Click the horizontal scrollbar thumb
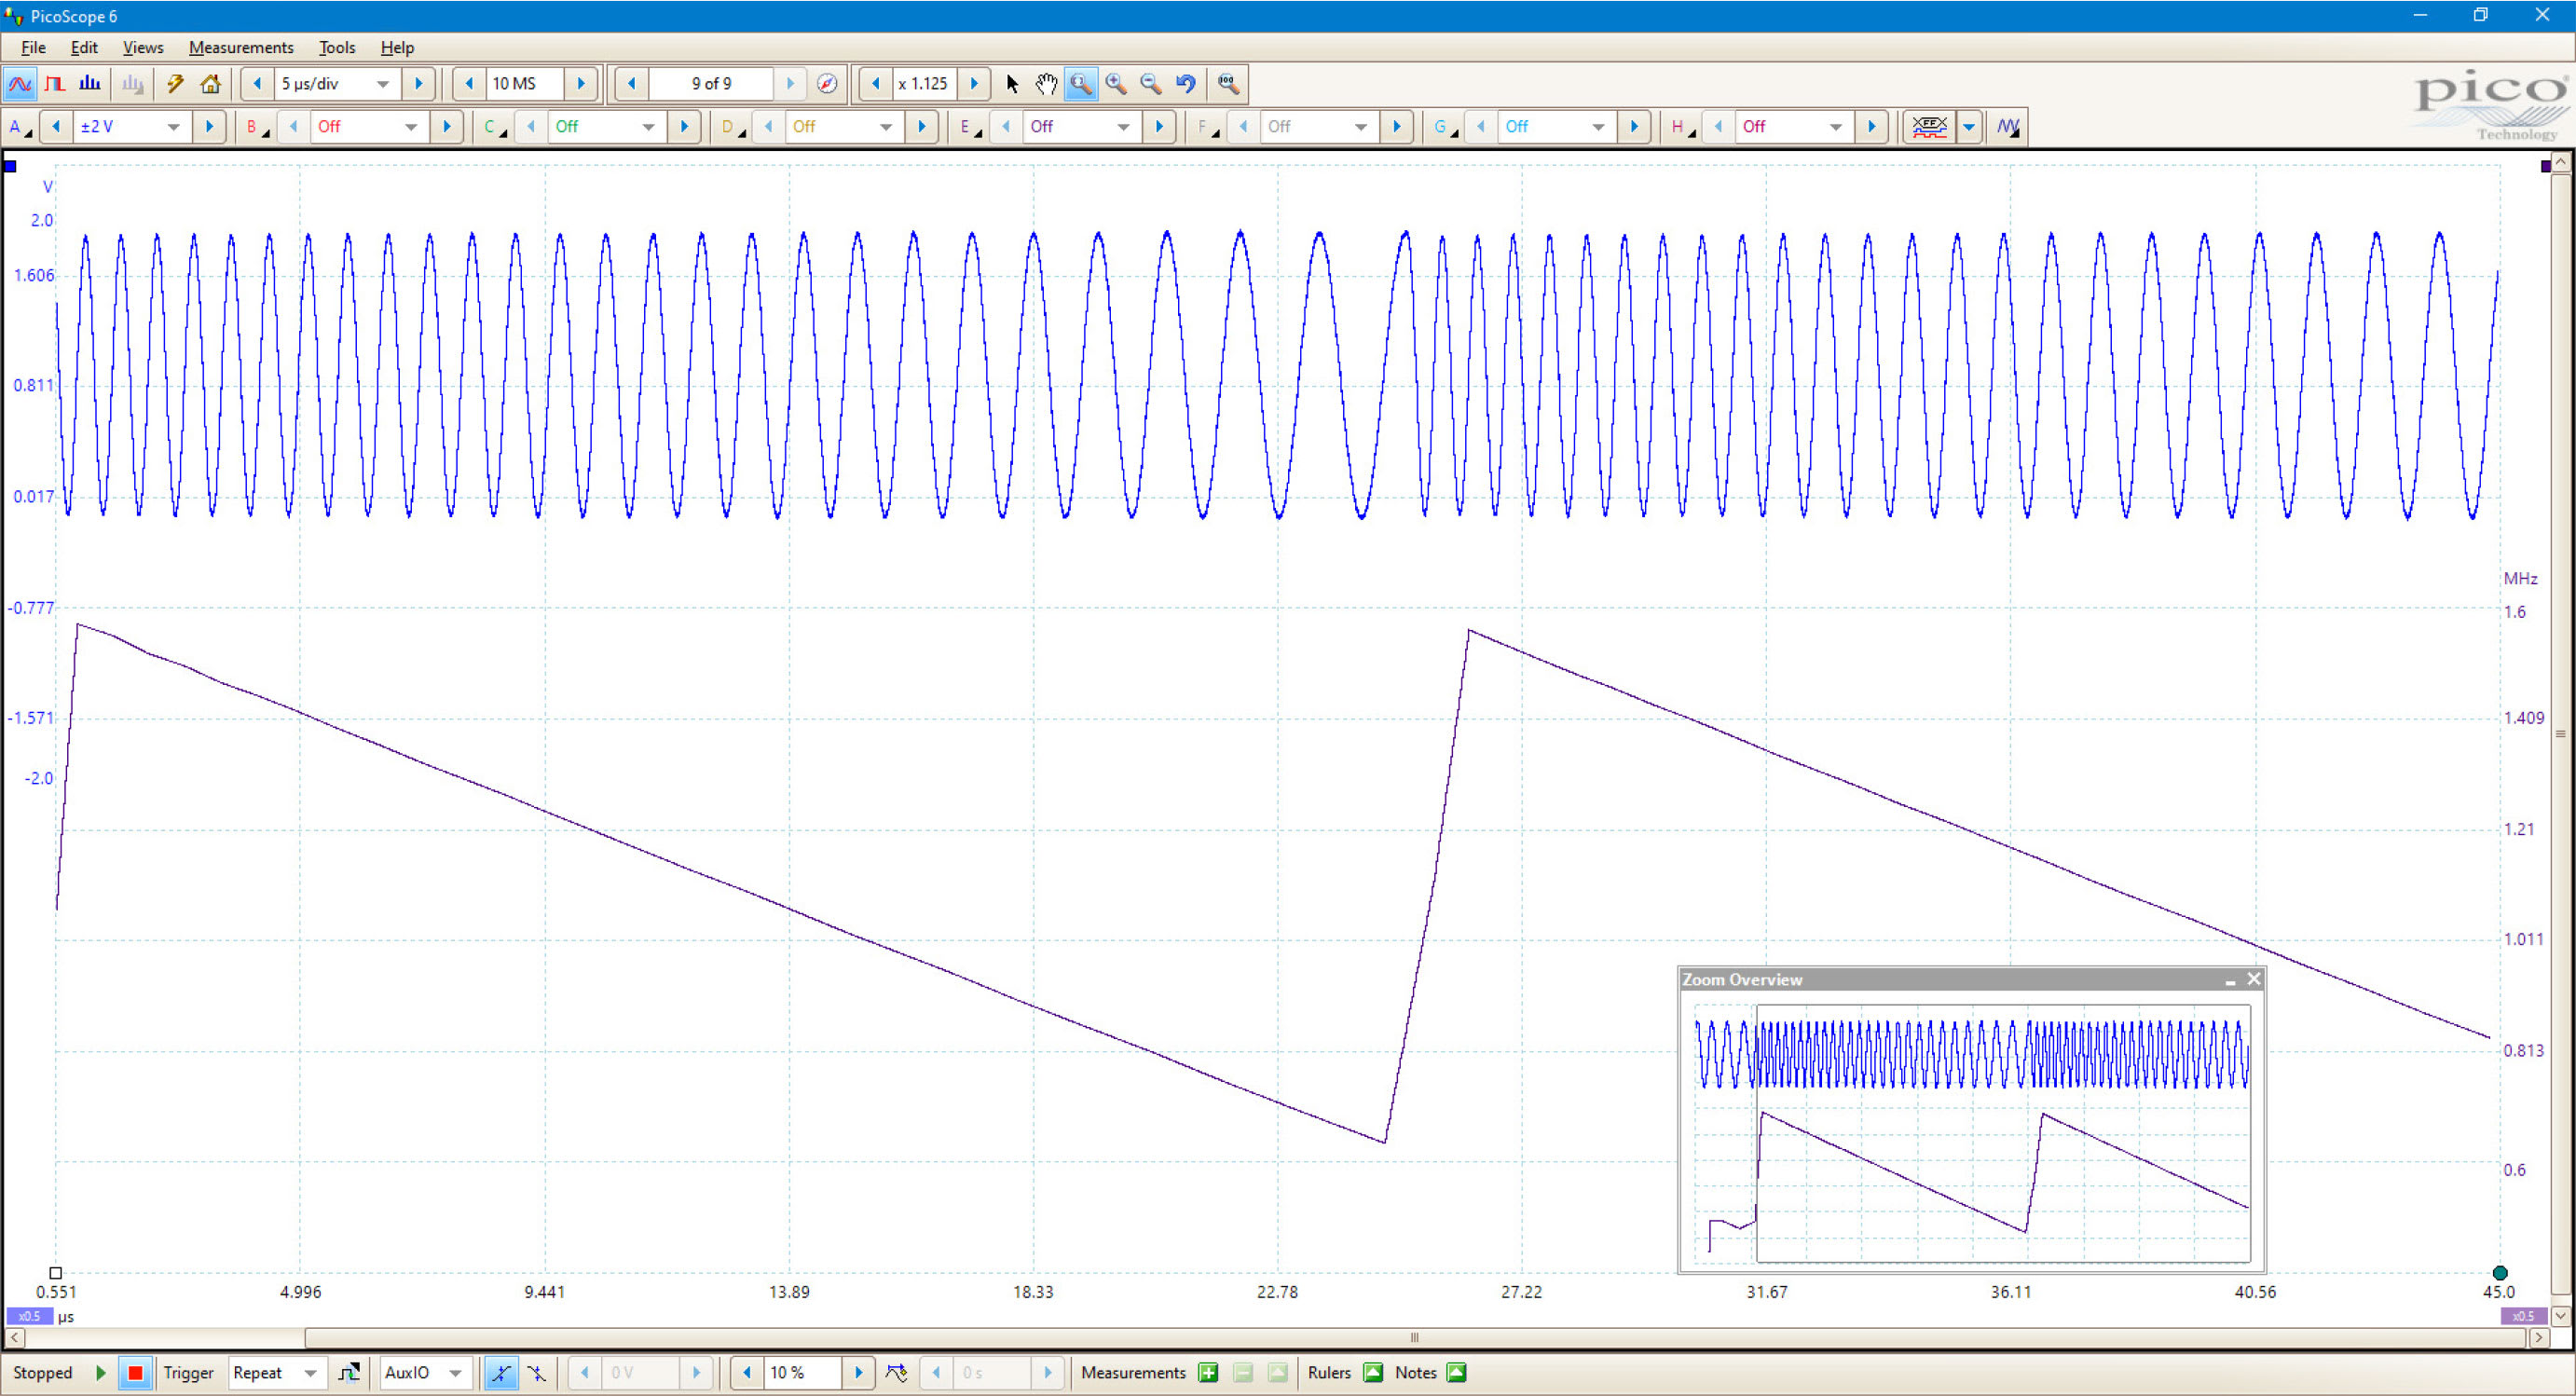 (x=1414, y=1338)
